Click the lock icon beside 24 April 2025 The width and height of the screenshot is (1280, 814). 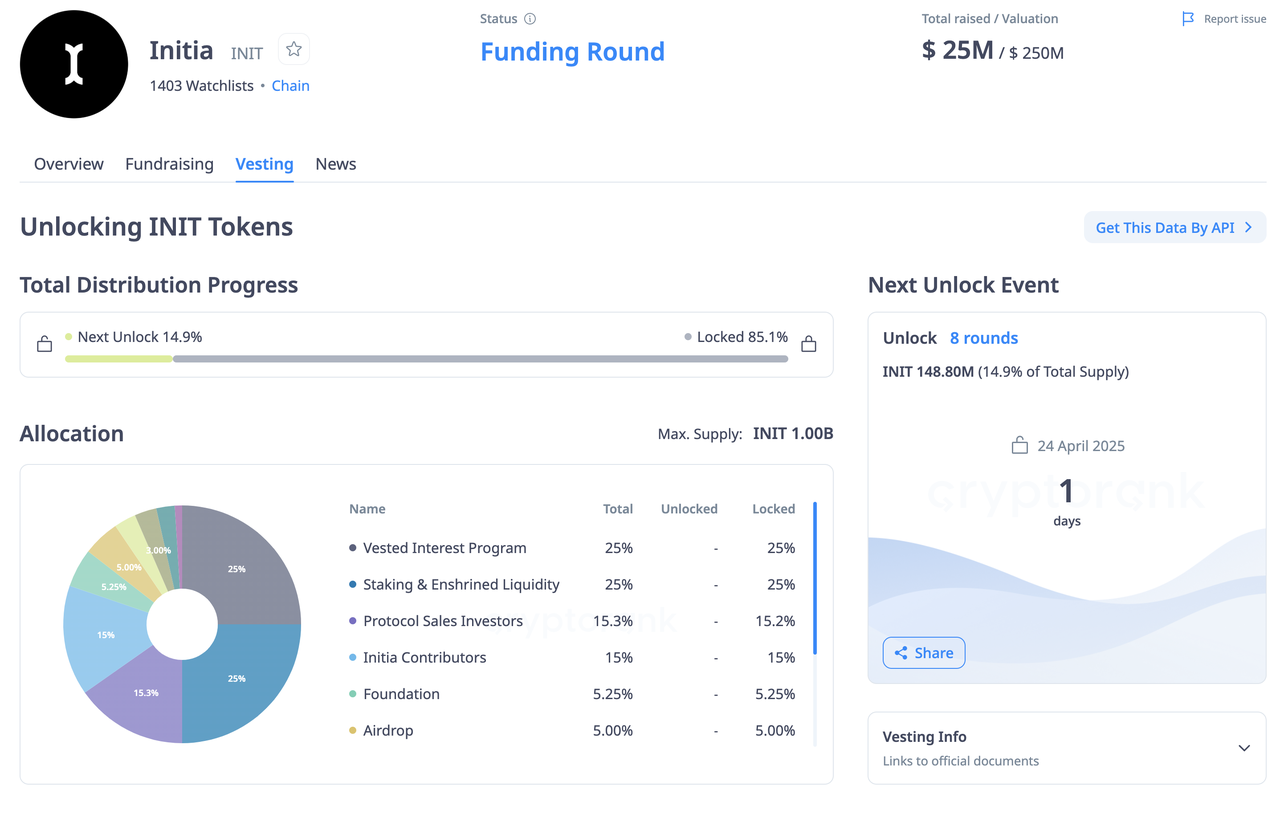tap(1019, 446)
